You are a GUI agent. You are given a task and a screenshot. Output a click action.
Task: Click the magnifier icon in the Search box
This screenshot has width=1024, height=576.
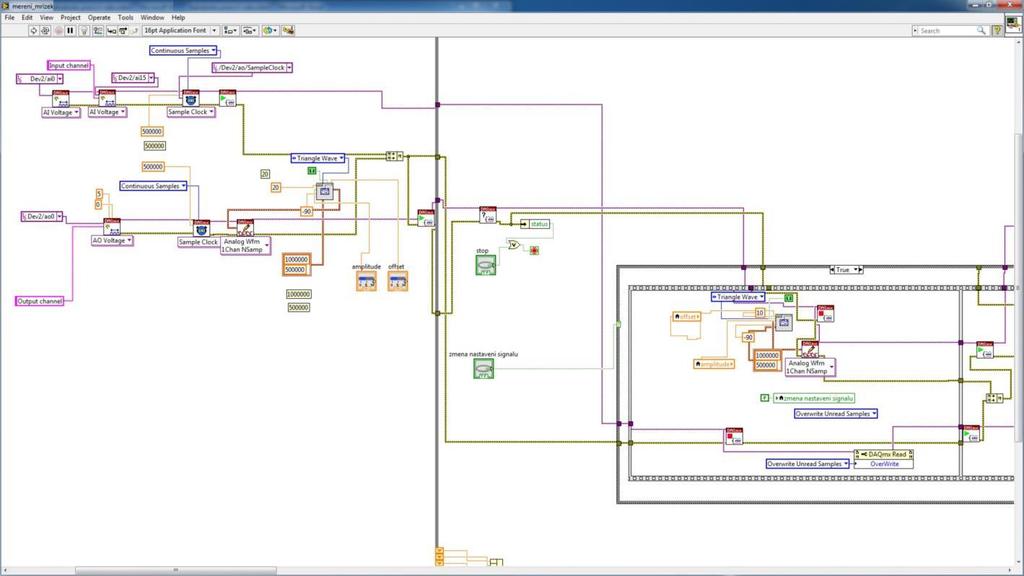coord(981,31)
